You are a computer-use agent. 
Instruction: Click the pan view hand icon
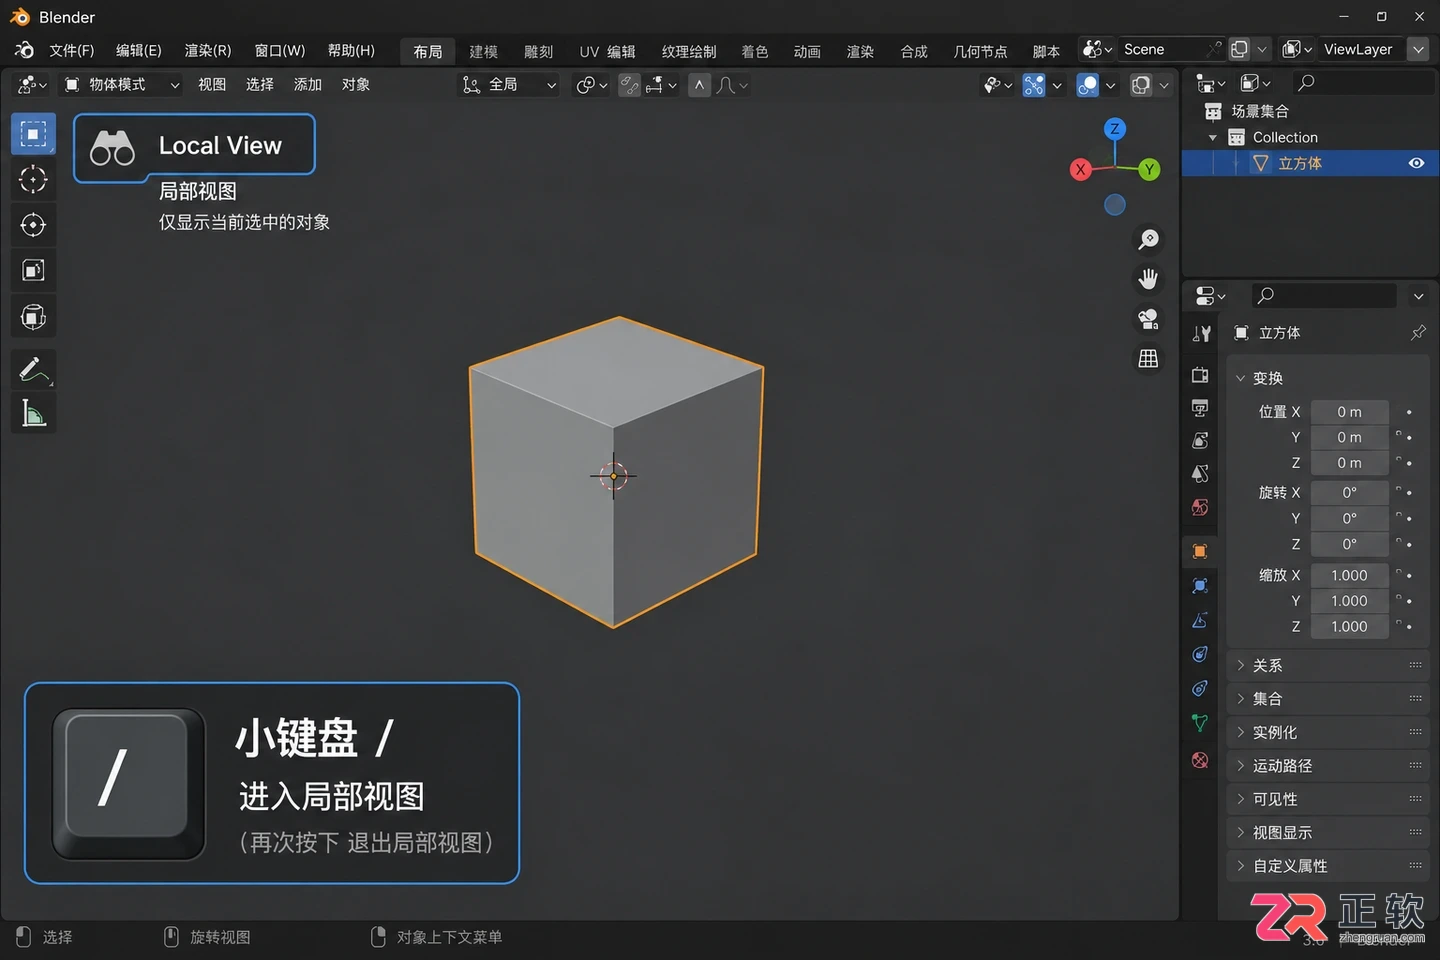[1148, 279]
